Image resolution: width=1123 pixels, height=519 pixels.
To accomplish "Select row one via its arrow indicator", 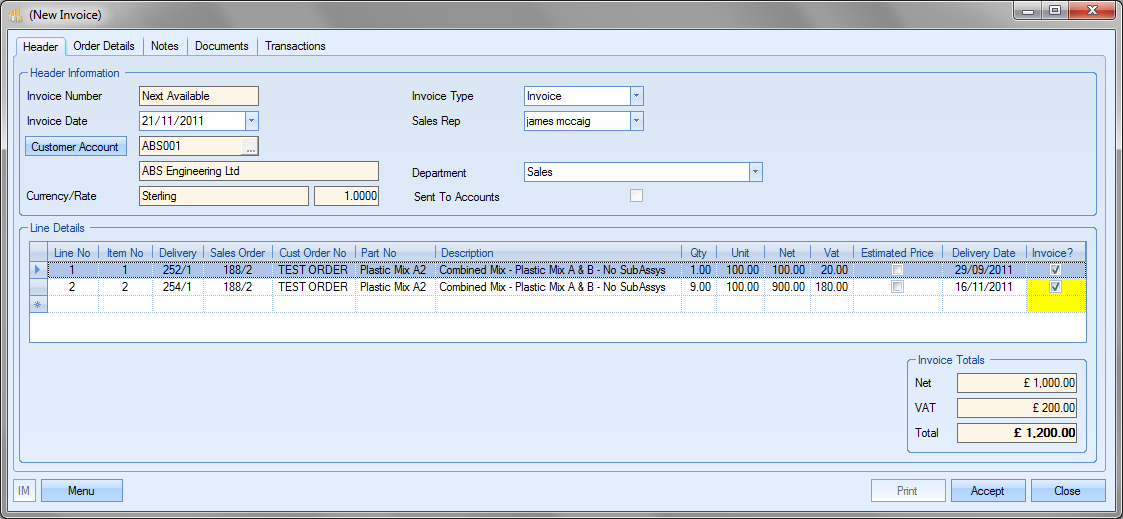I will [38, 270].
